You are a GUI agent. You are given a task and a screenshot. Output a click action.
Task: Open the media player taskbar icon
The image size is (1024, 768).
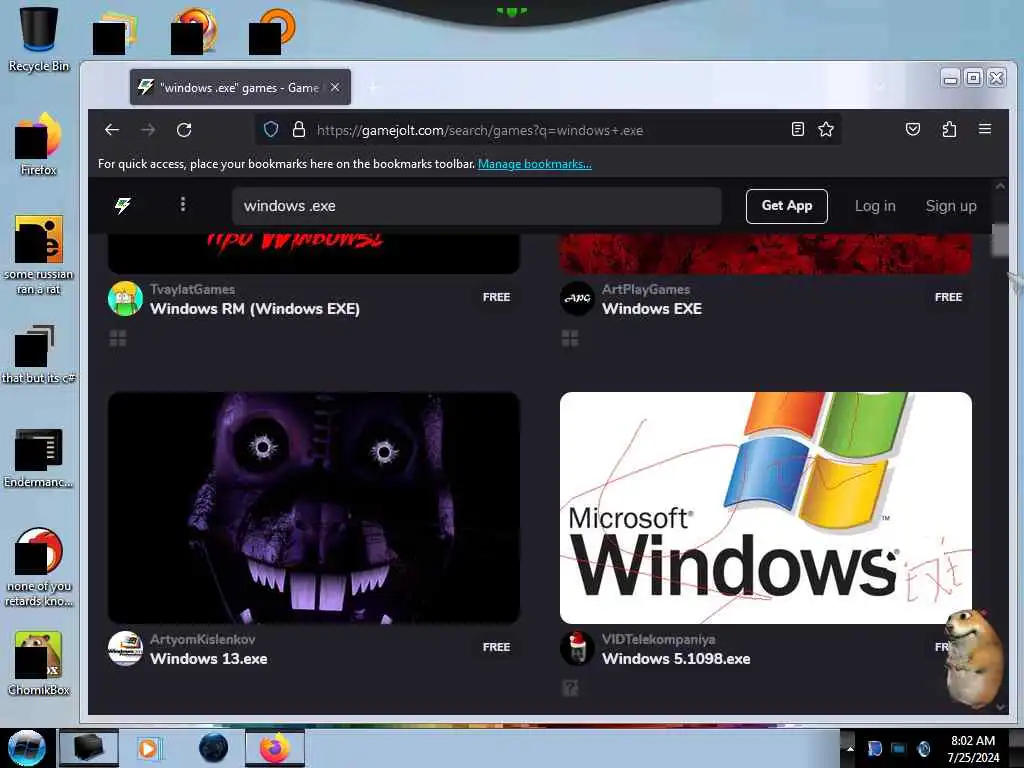(x=148, y=748)
